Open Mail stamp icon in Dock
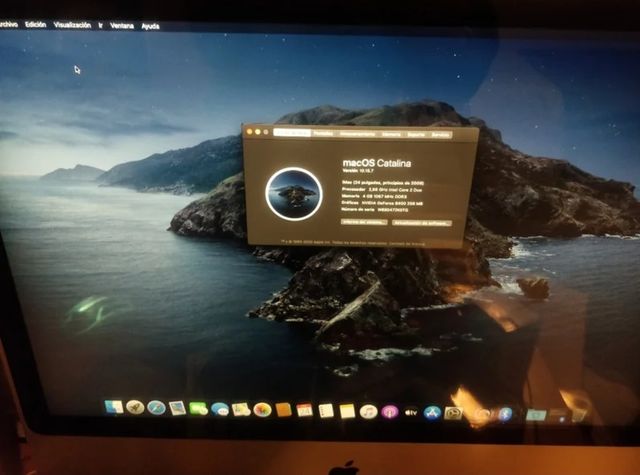This screenshot has width=640, height=475. [177, 408]
